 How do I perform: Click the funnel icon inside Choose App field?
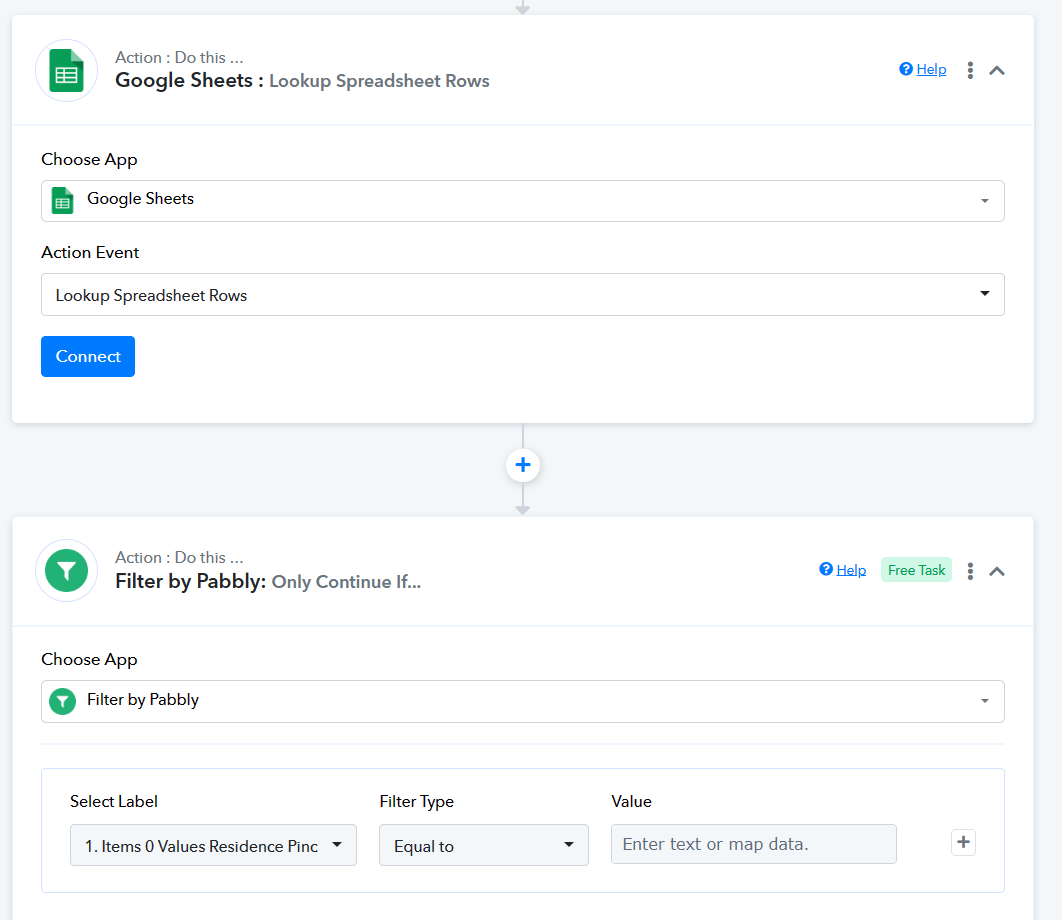coord(62,701)
